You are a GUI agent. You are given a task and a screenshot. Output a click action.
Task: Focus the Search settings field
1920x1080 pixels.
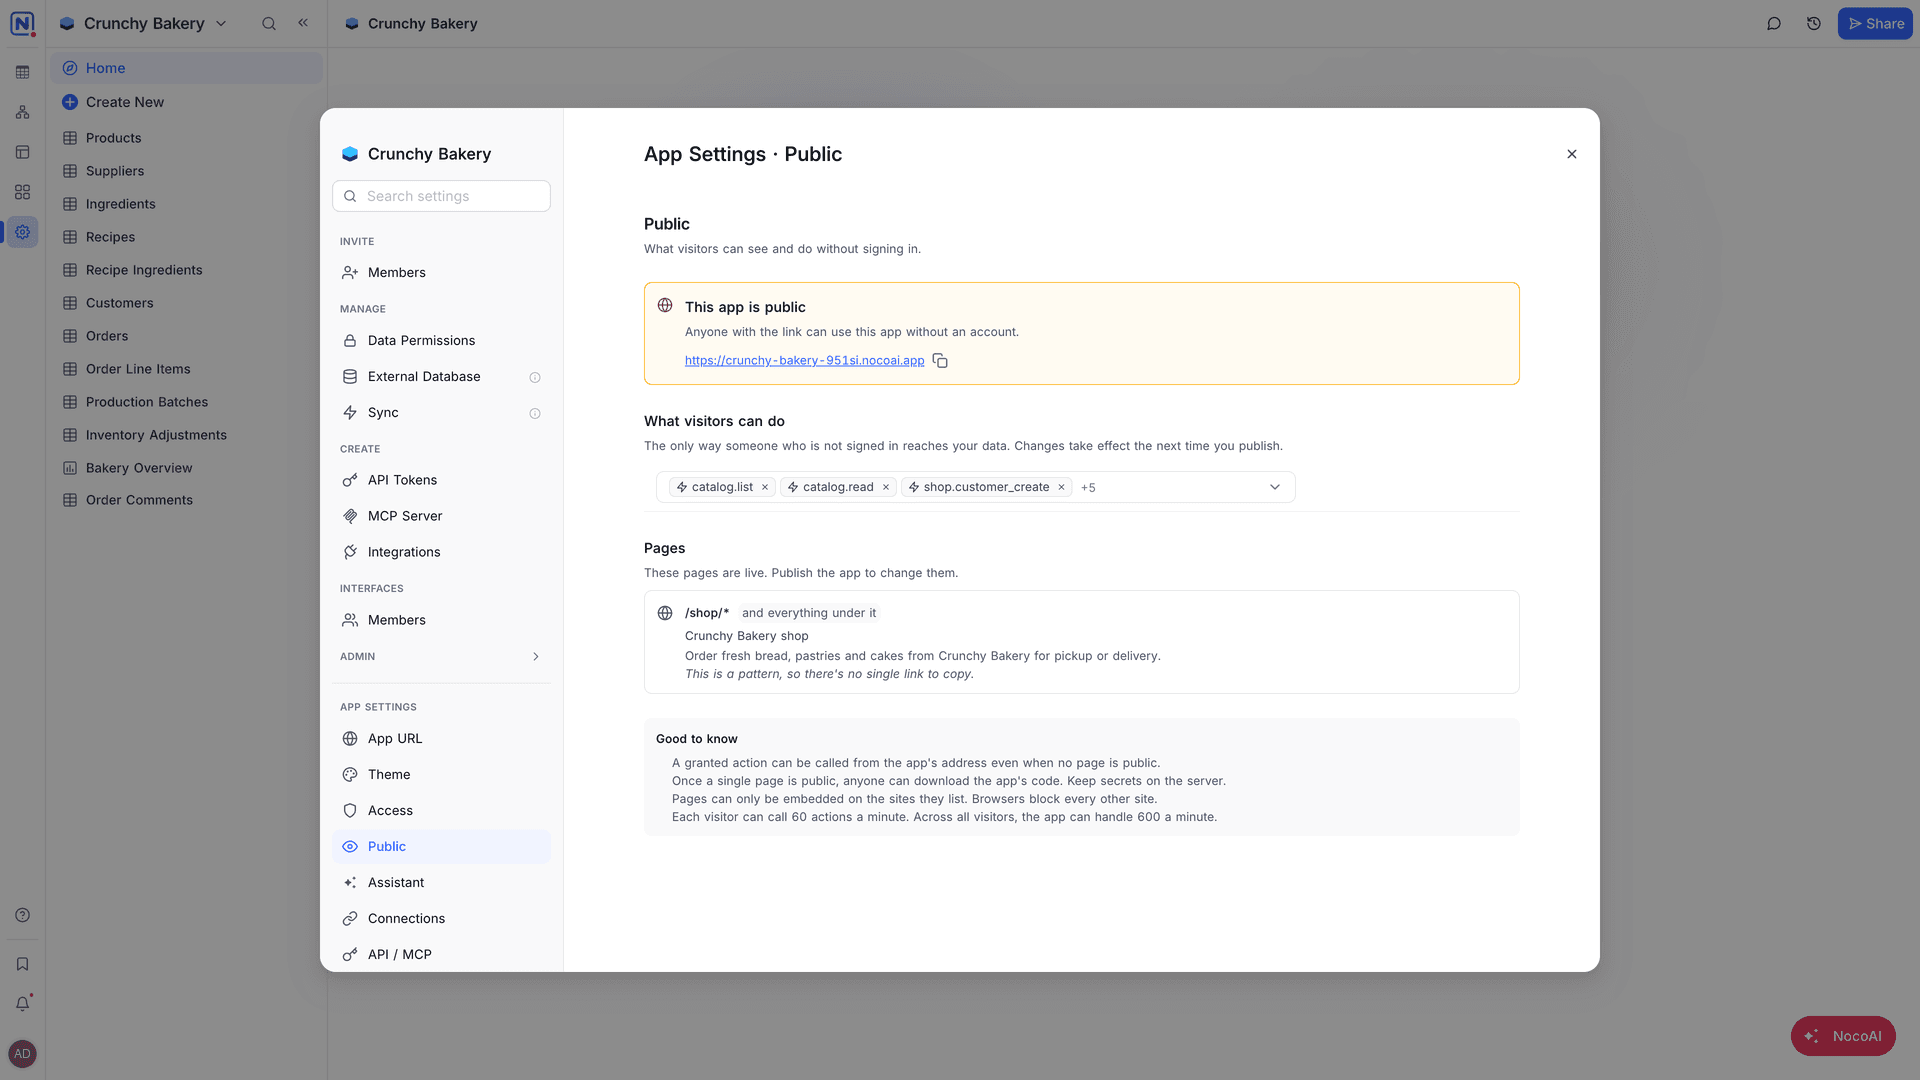click(x=441, y=196)
